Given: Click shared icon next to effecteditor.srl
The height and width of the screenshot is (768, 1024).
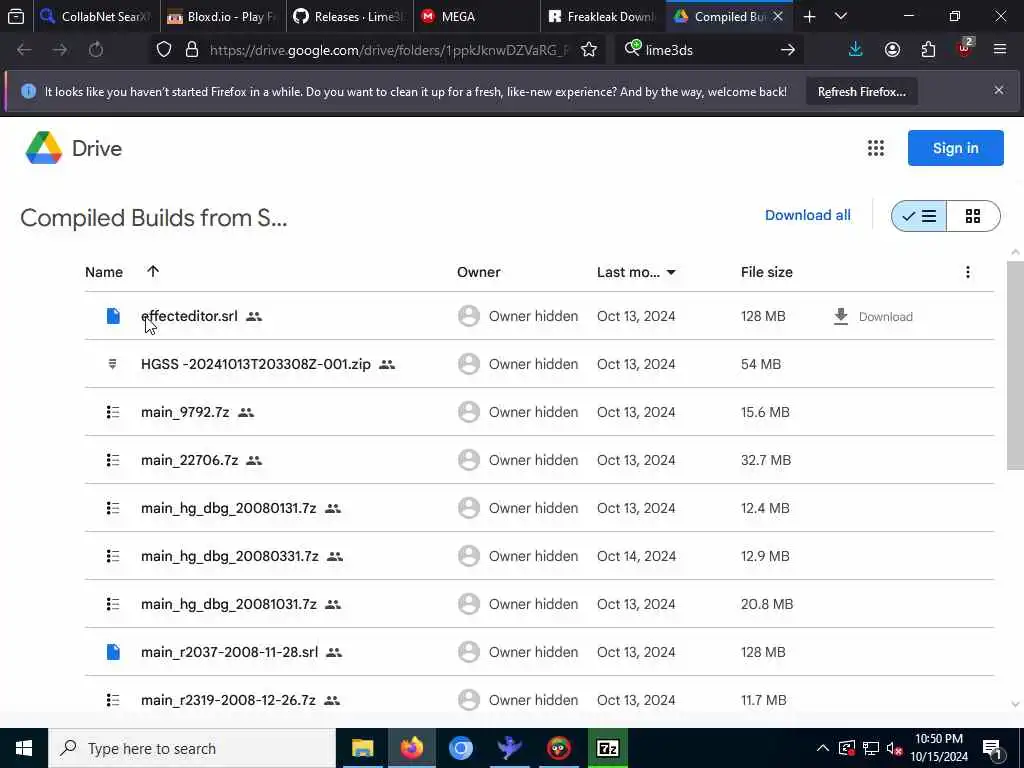Looking at the screenshot, I should tap(254, 317).
